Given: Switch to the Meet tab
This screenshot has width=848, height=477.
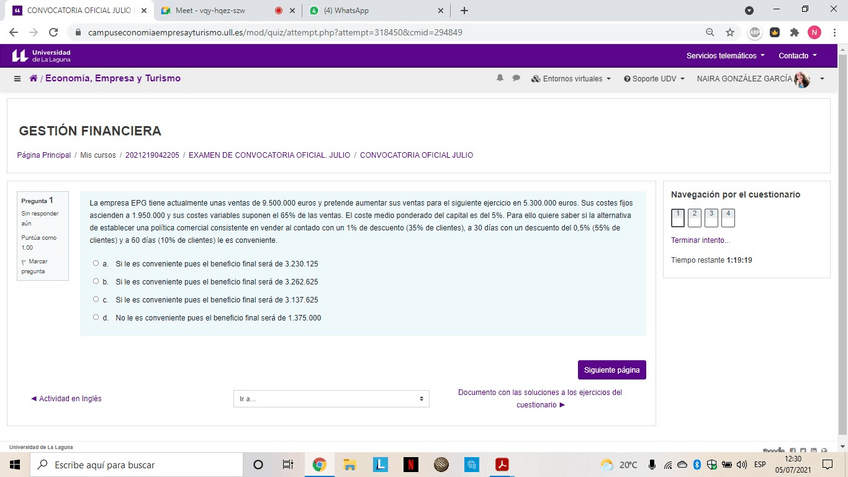Looking at the screenshot, I should 227,10.
